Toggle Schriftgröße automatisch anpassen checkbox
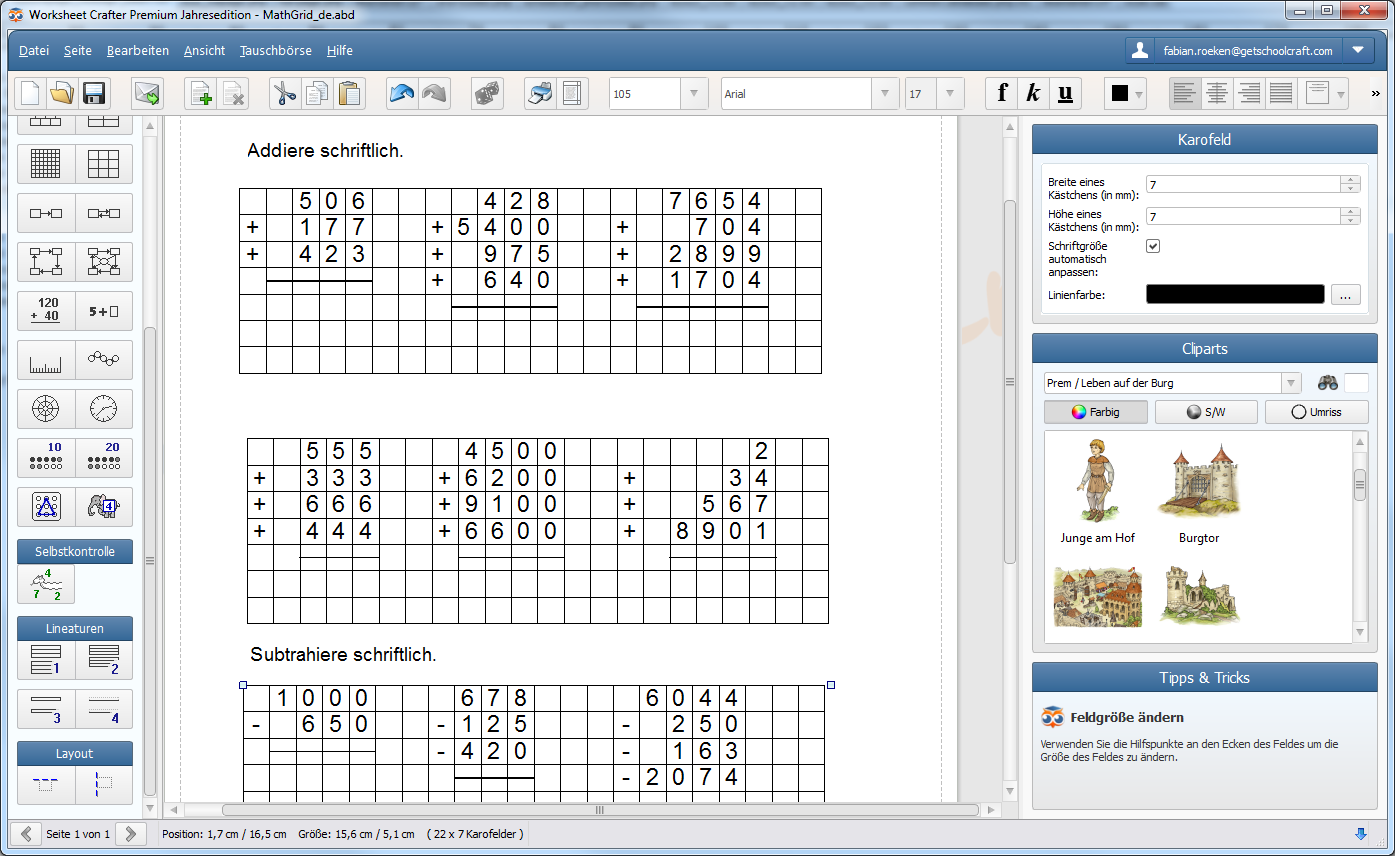The height and width of the screenshot is (856, 1395). pyautogui.click(x=1153, y=246)
